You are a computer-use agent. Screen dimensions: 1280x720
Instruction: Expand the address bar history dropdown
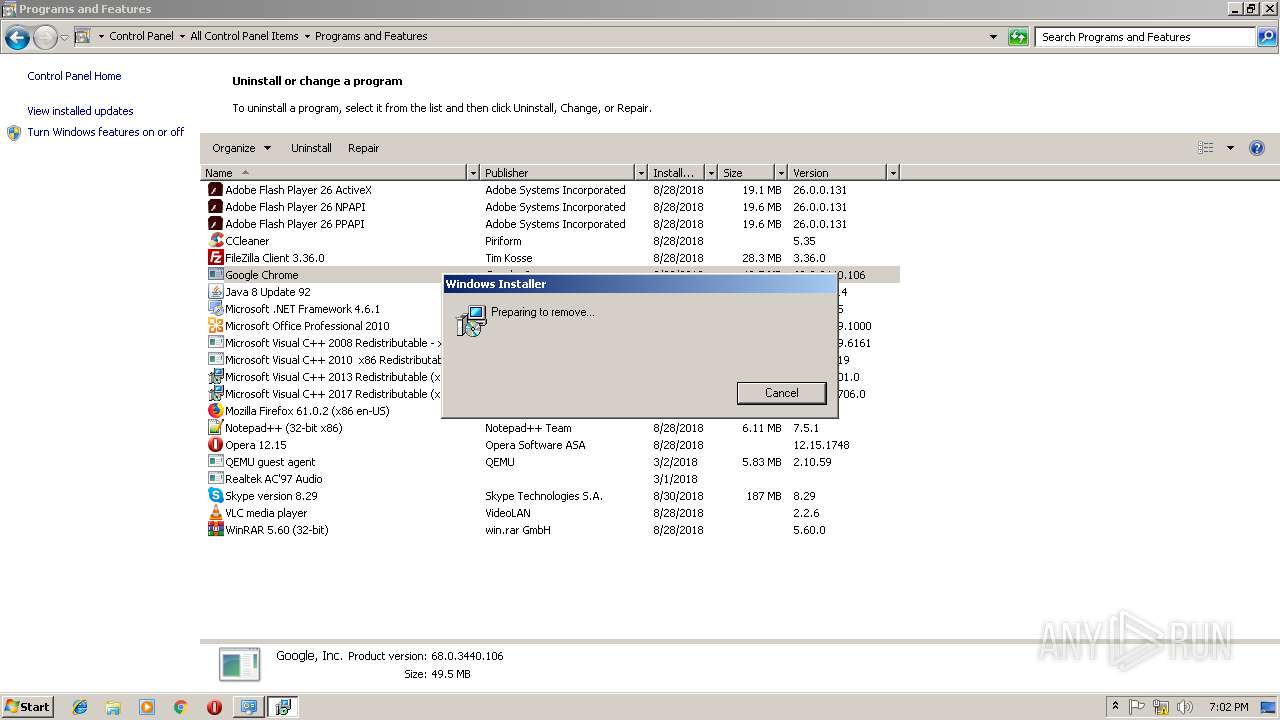coord(993,37)
